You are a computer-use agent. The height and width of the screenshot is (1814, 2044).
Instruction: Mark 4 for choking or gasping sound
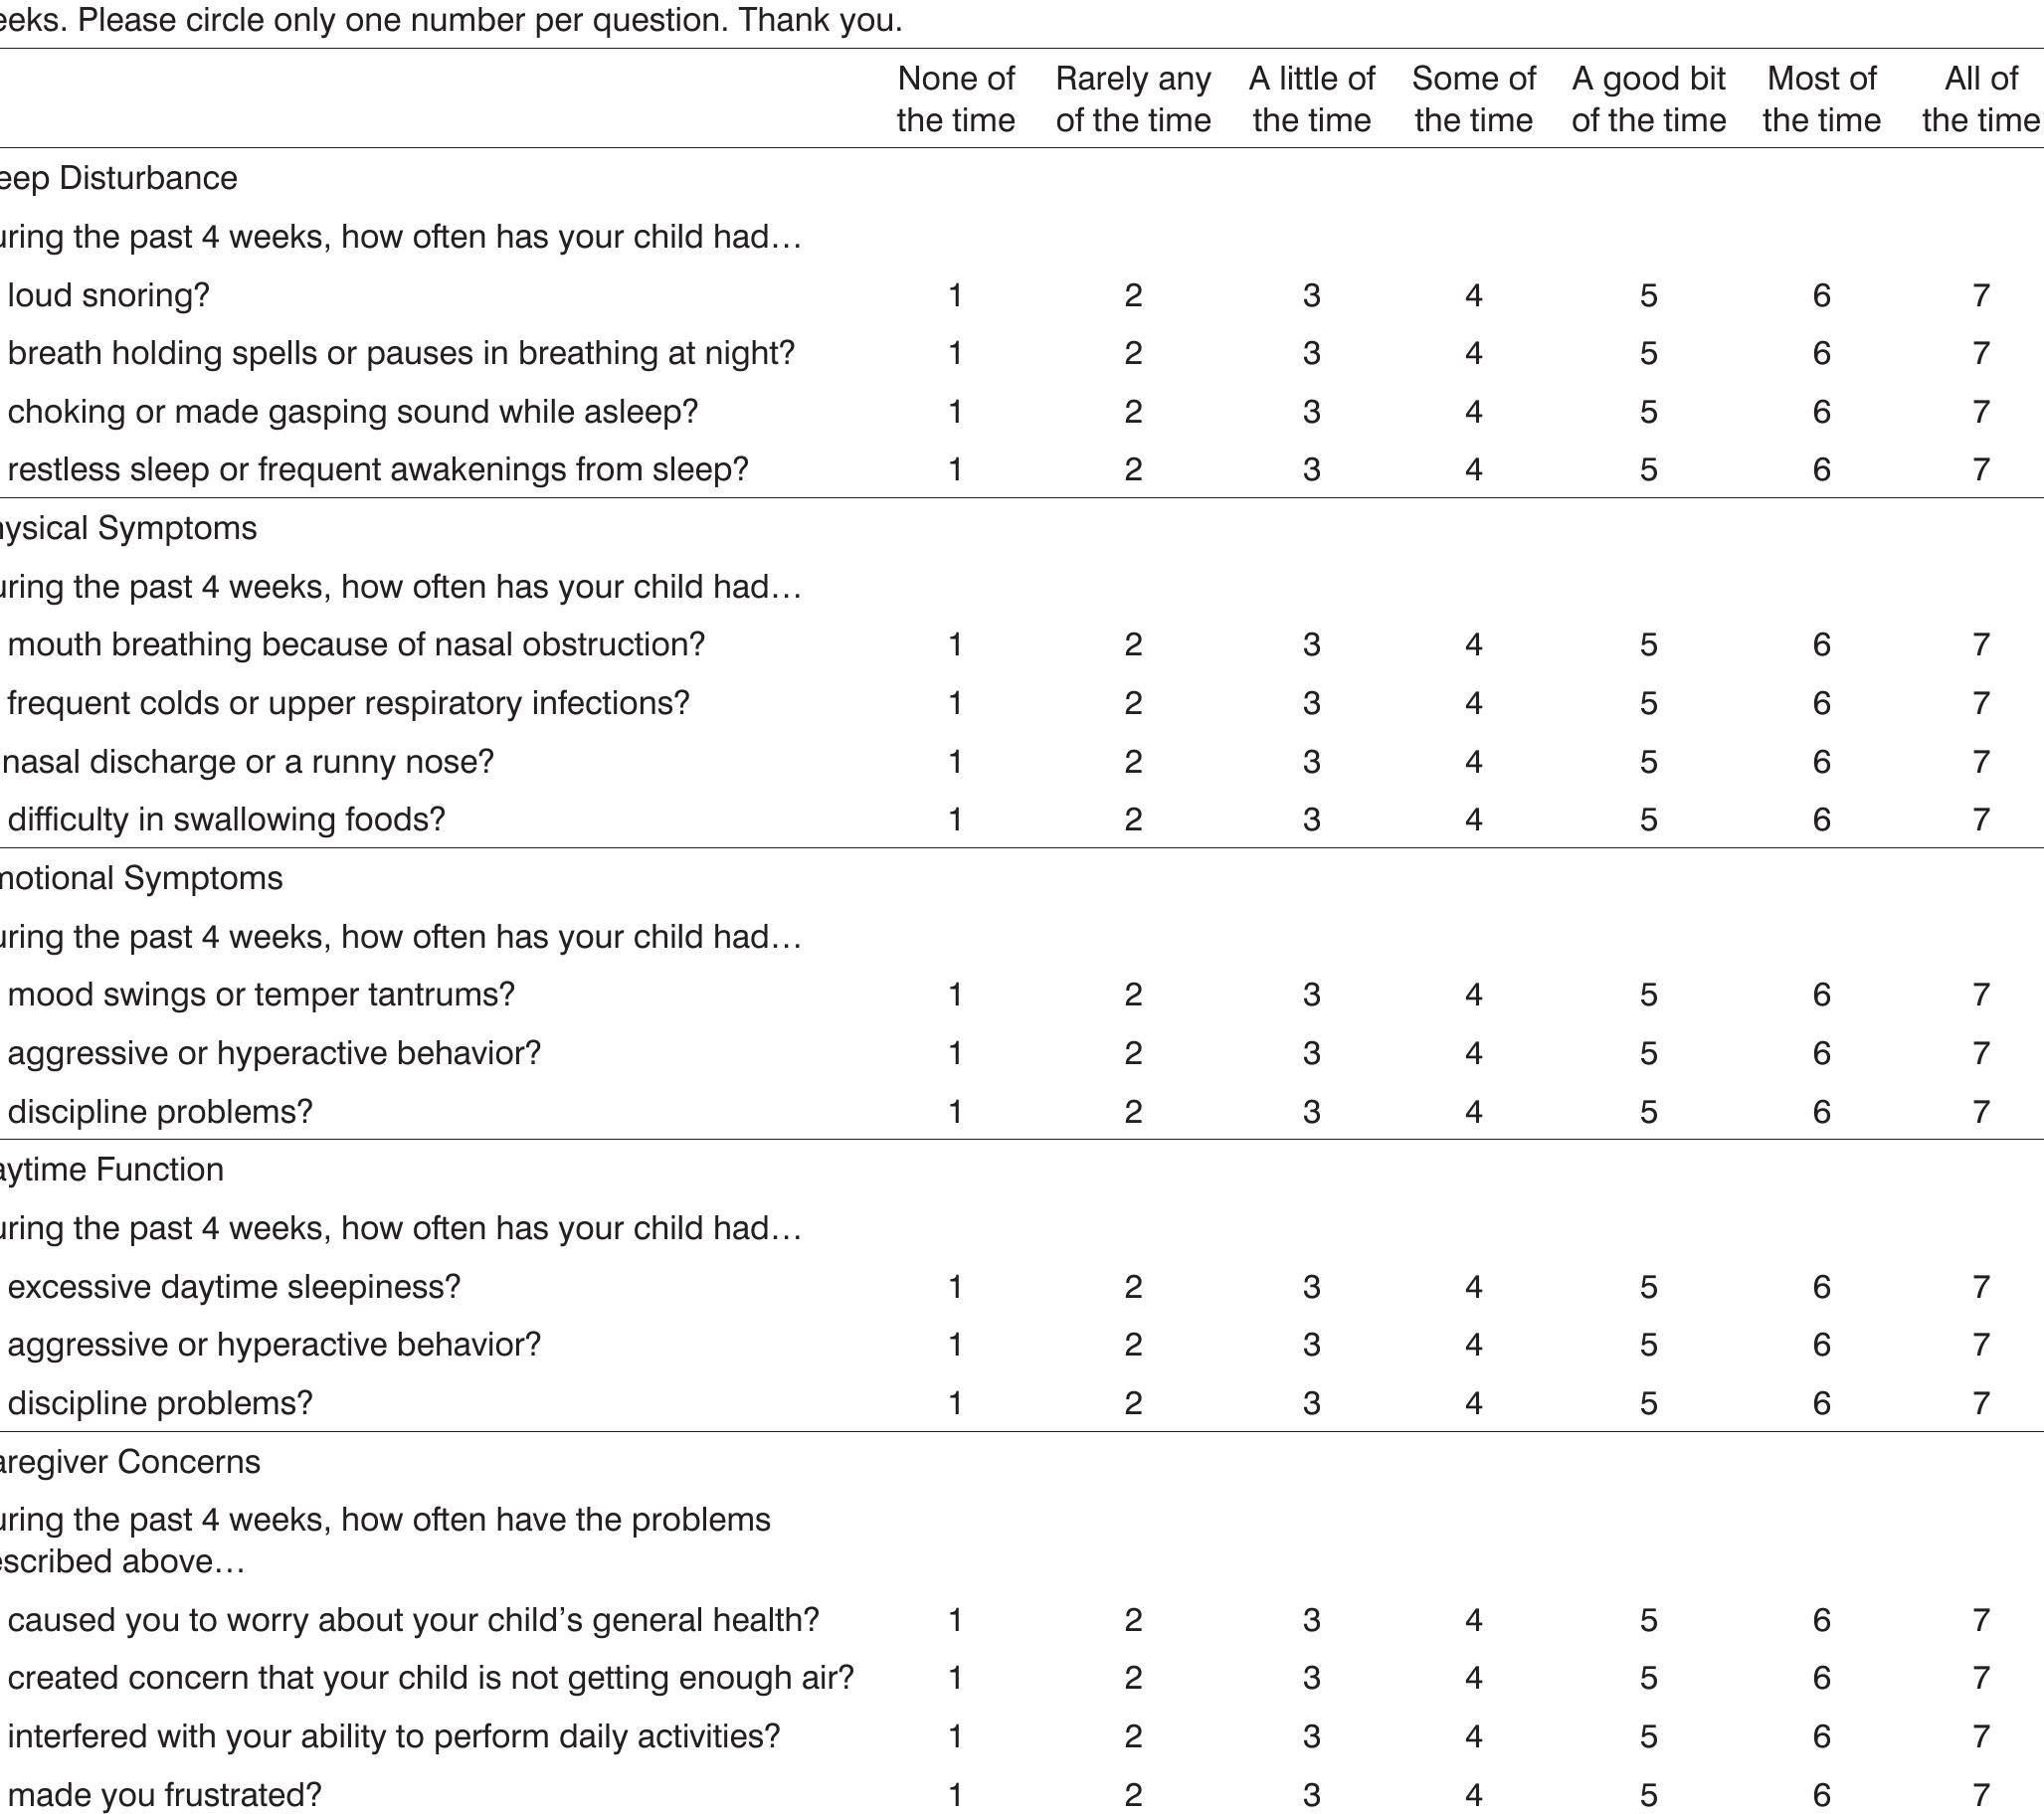[1473, 412]
